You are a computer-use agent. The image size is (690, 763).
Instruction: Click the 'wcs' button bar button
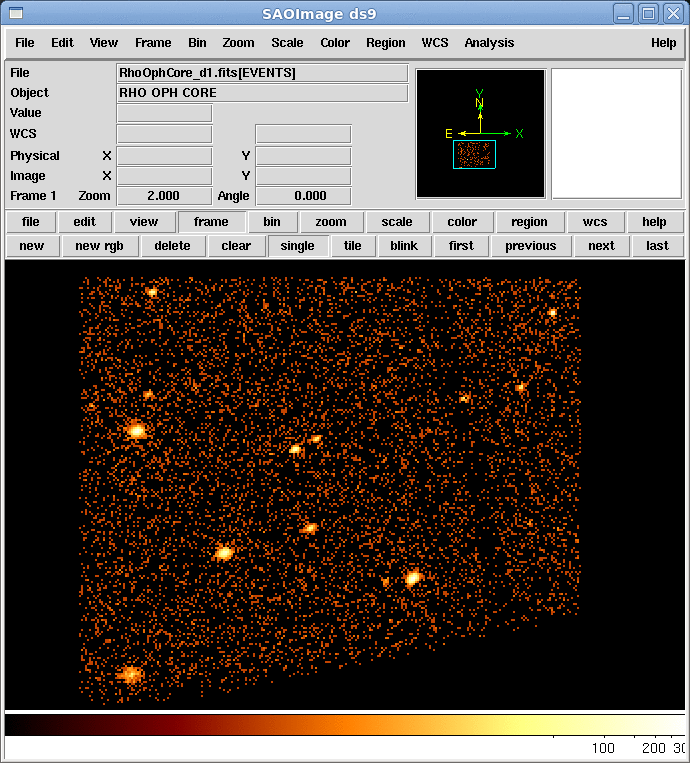point(595,222)
